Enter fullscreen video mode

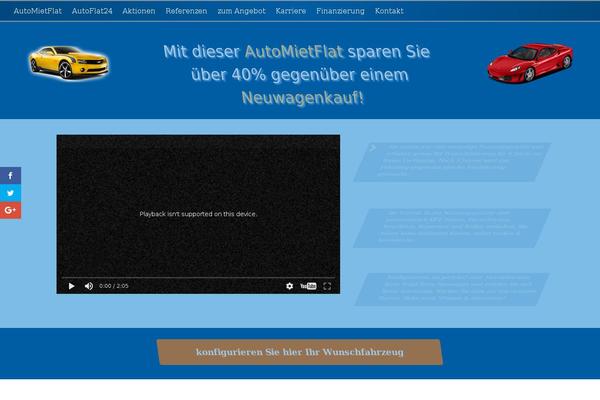point(327,286)
